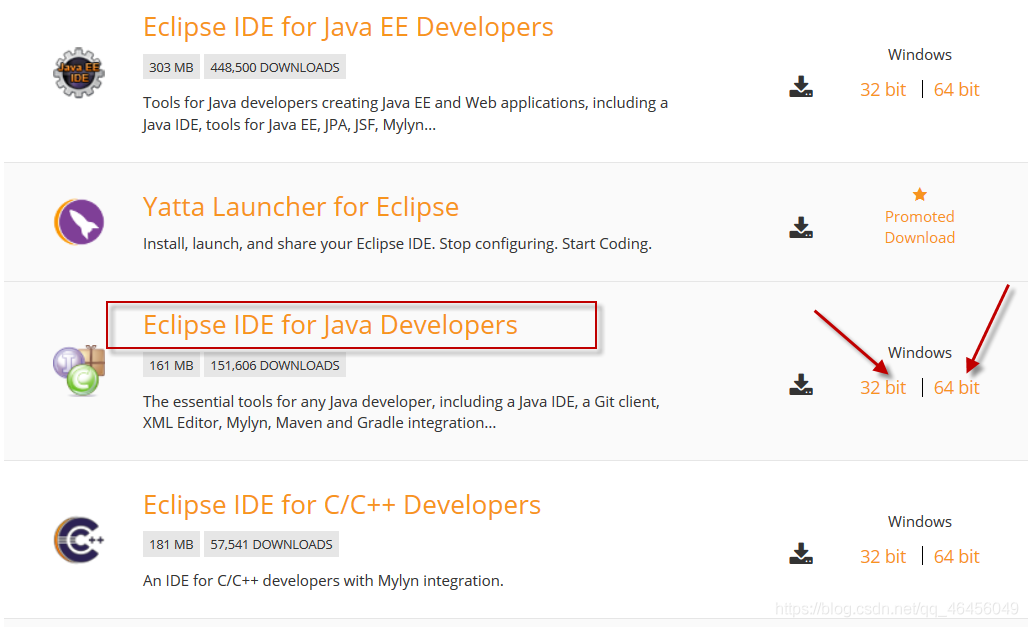1028x627 pixels.
Task: Select 32 bit for Java EE Developers
Action: point(882,90)
